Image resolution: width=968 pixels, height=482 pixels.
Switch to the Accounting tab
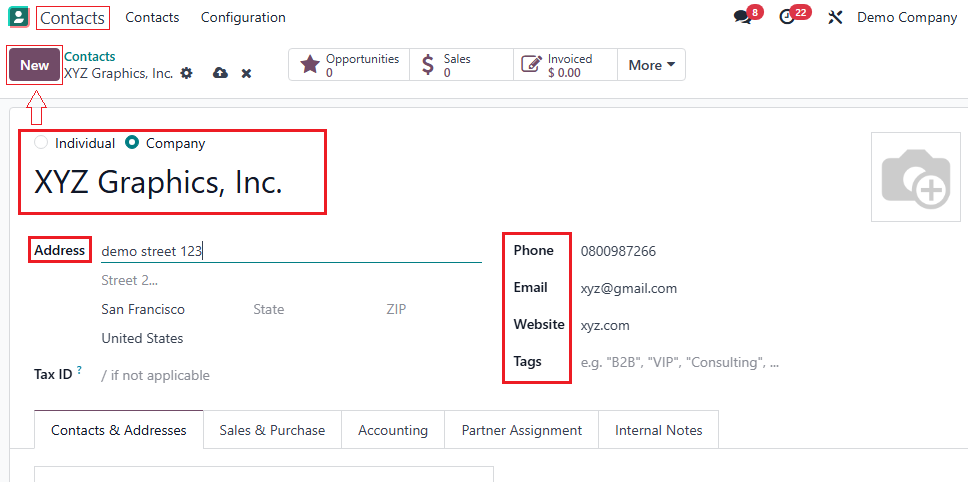[x=393, y=430]
